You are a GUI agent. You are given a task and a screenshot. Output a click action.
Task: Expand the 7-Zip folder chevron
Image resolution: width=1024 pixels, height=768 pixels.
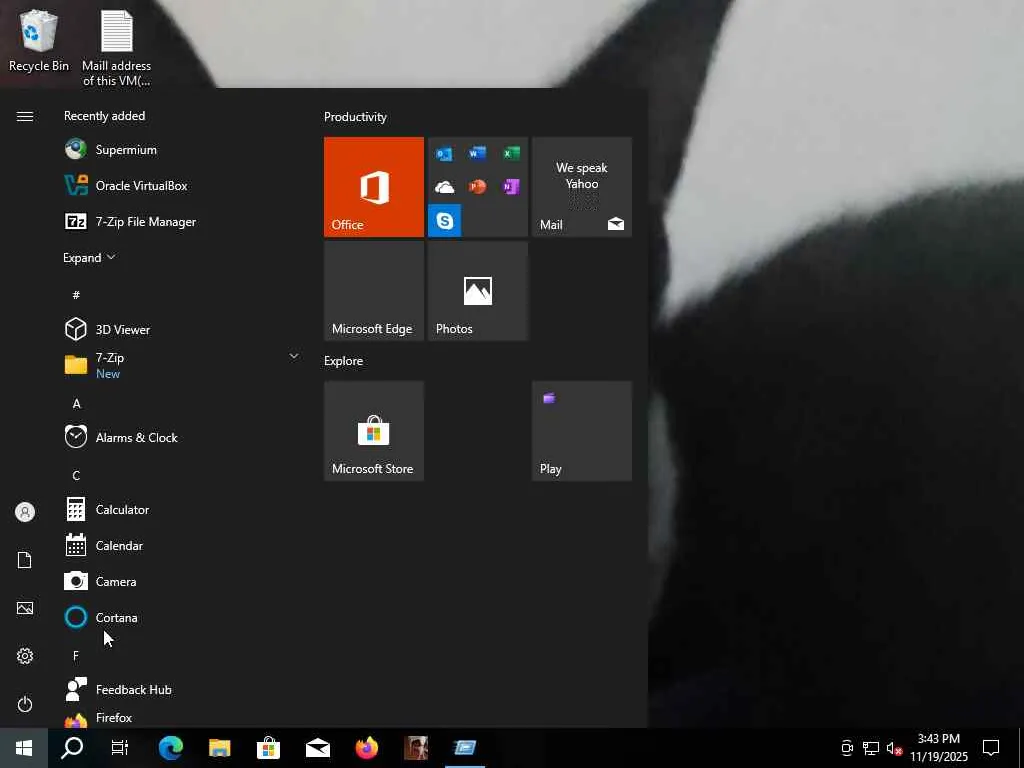click(x=294, y=356)
